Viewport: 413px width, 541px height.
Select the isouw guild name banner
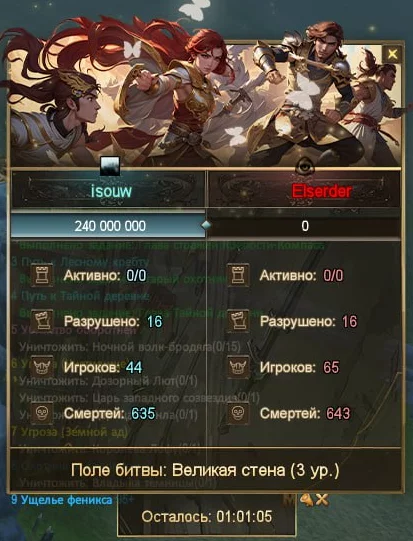coord(108,190)
